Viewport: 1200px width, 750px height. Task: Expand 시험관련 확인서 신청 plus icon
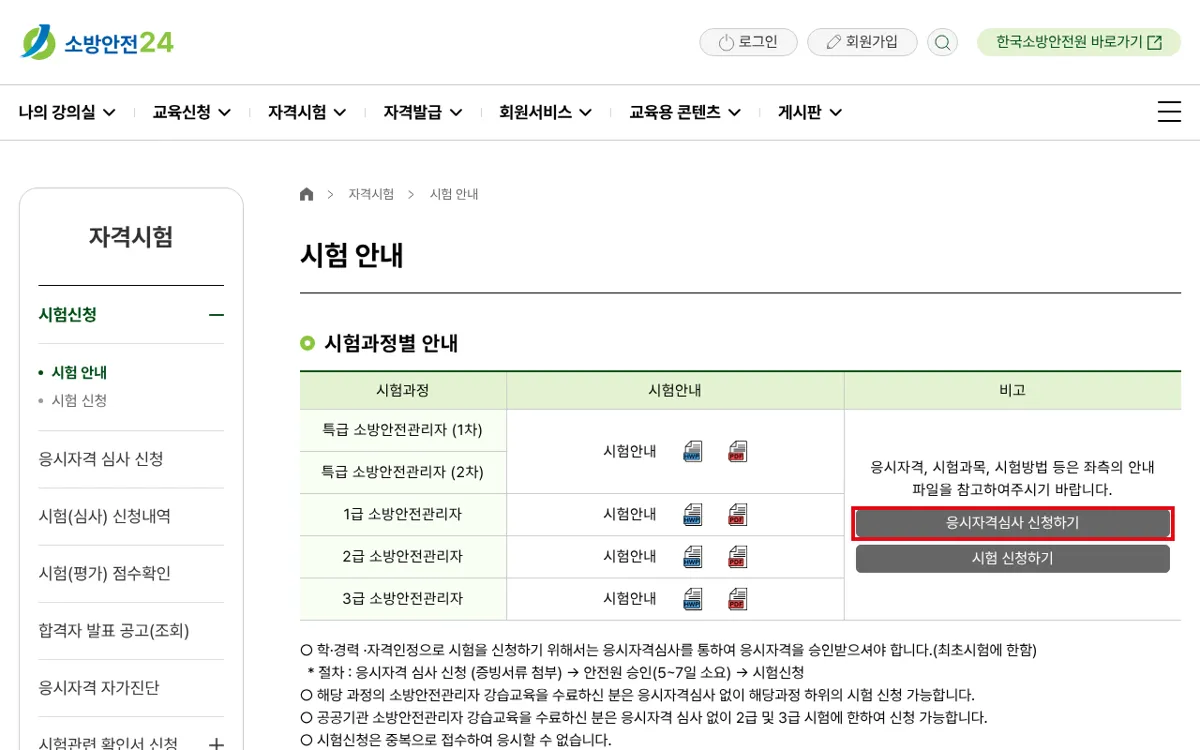pos(216,744)
